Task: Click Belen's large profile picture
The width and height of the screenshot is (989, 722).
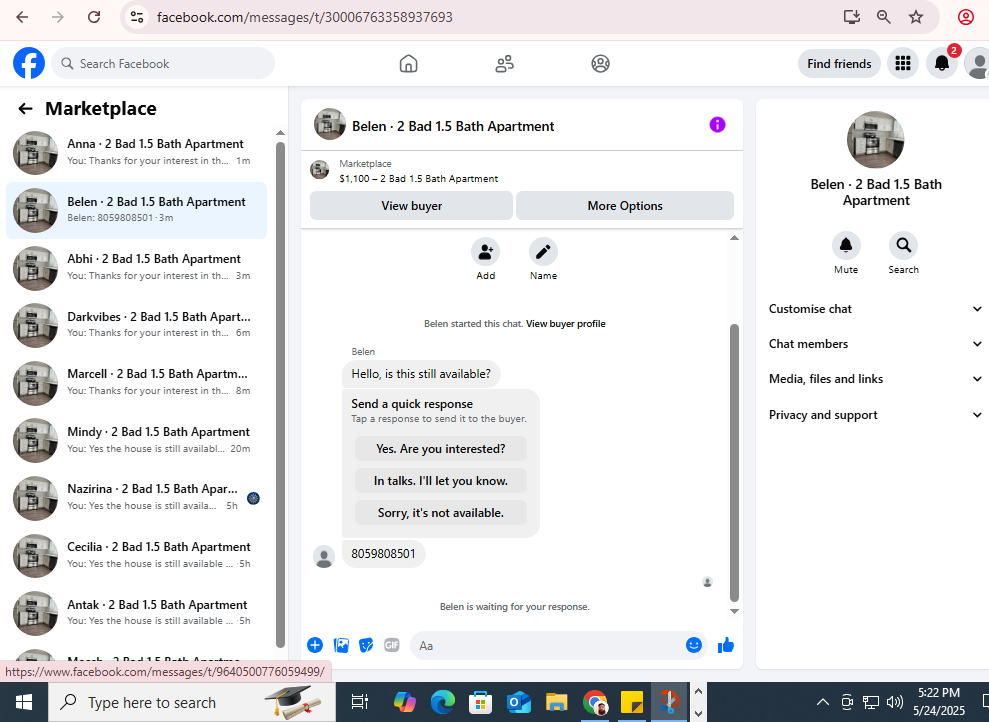Action: point(875,140)
